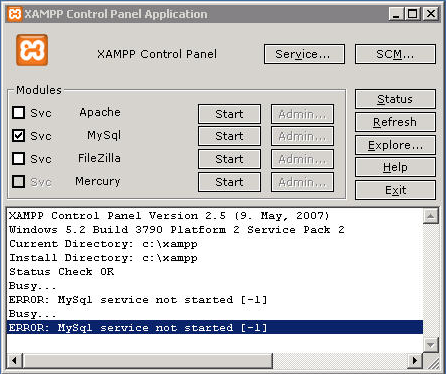Select the "Status Check OK" log line

tap(215, 272)
